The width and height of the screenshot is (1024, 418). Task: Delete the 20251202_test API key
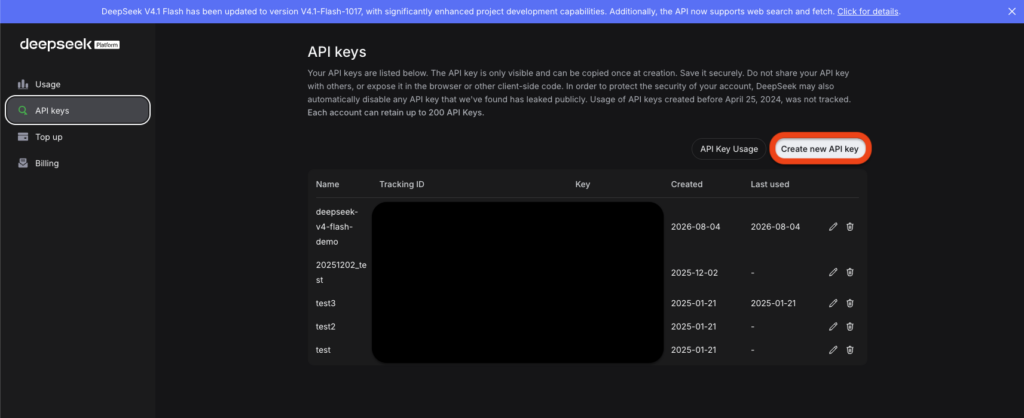tap(850, 272)
